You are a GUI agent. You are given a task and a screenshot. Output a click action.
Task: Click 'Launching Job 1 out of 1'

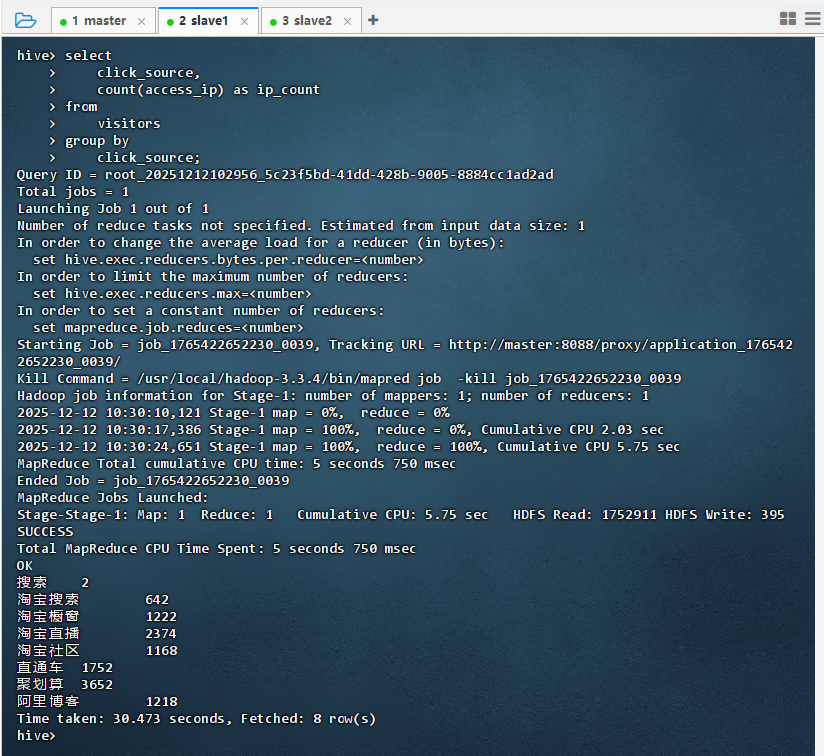click(x=113, y=209)
